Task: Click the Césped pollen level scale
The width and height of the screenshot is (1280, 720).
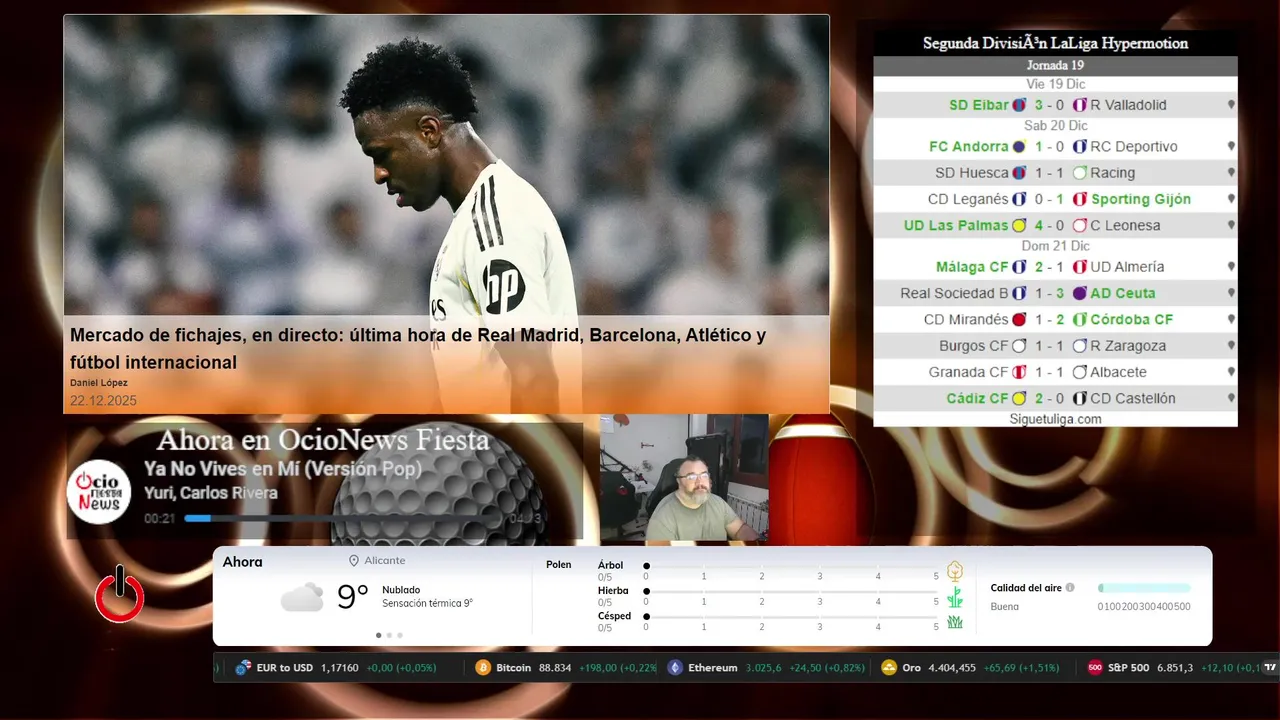Action: (x=792, y=617)
